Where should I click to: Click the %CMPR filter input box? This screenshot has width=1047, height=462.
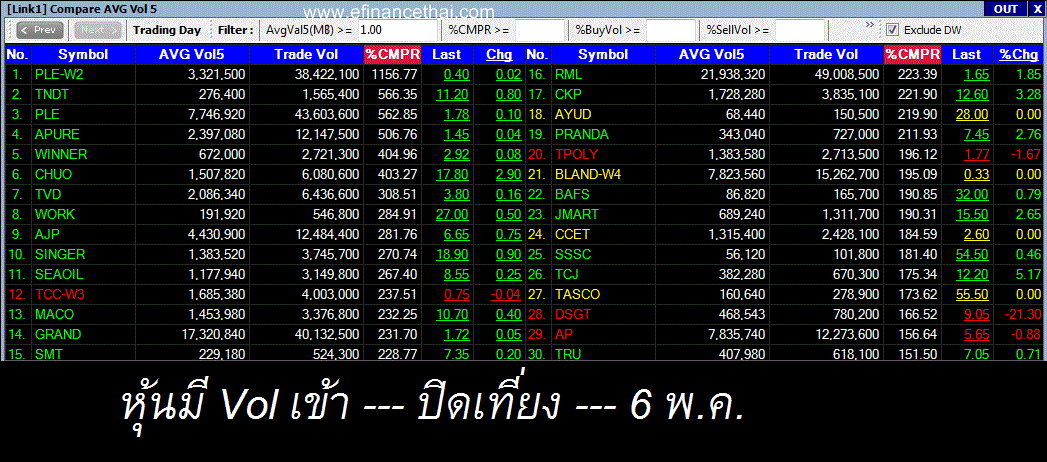[x=540, y=30]
